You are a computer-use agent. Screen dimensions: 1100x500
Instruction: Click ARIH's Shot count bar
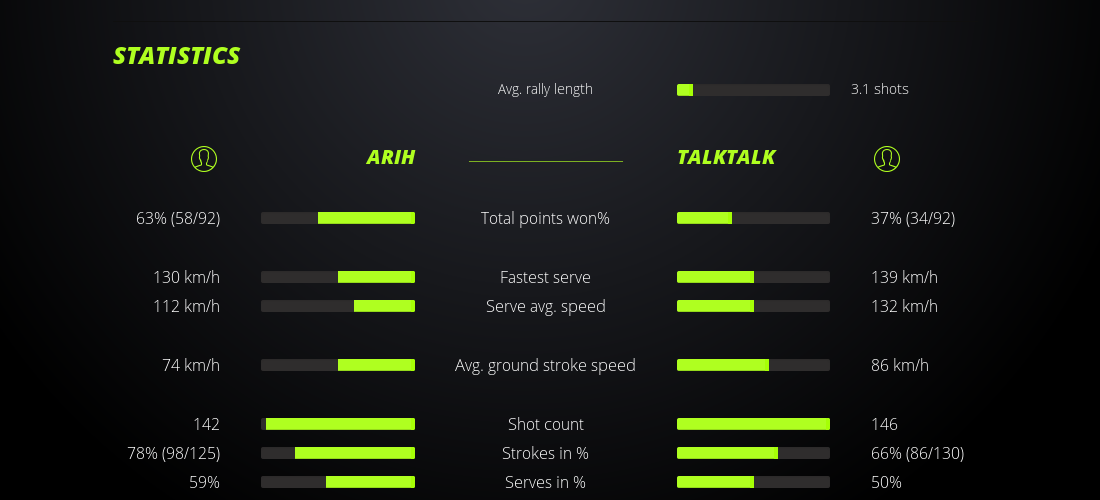tap(338, 424)
